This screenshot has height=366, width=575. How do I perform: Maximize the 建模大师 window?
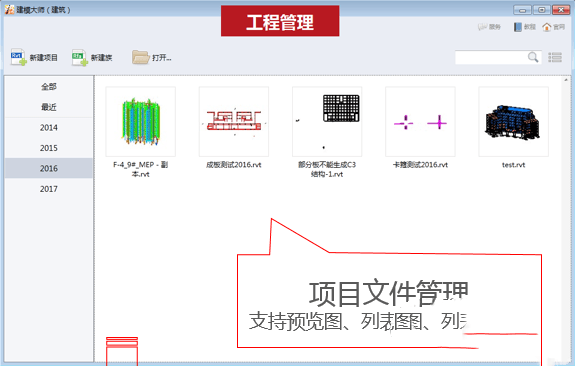tap(542, 10)
